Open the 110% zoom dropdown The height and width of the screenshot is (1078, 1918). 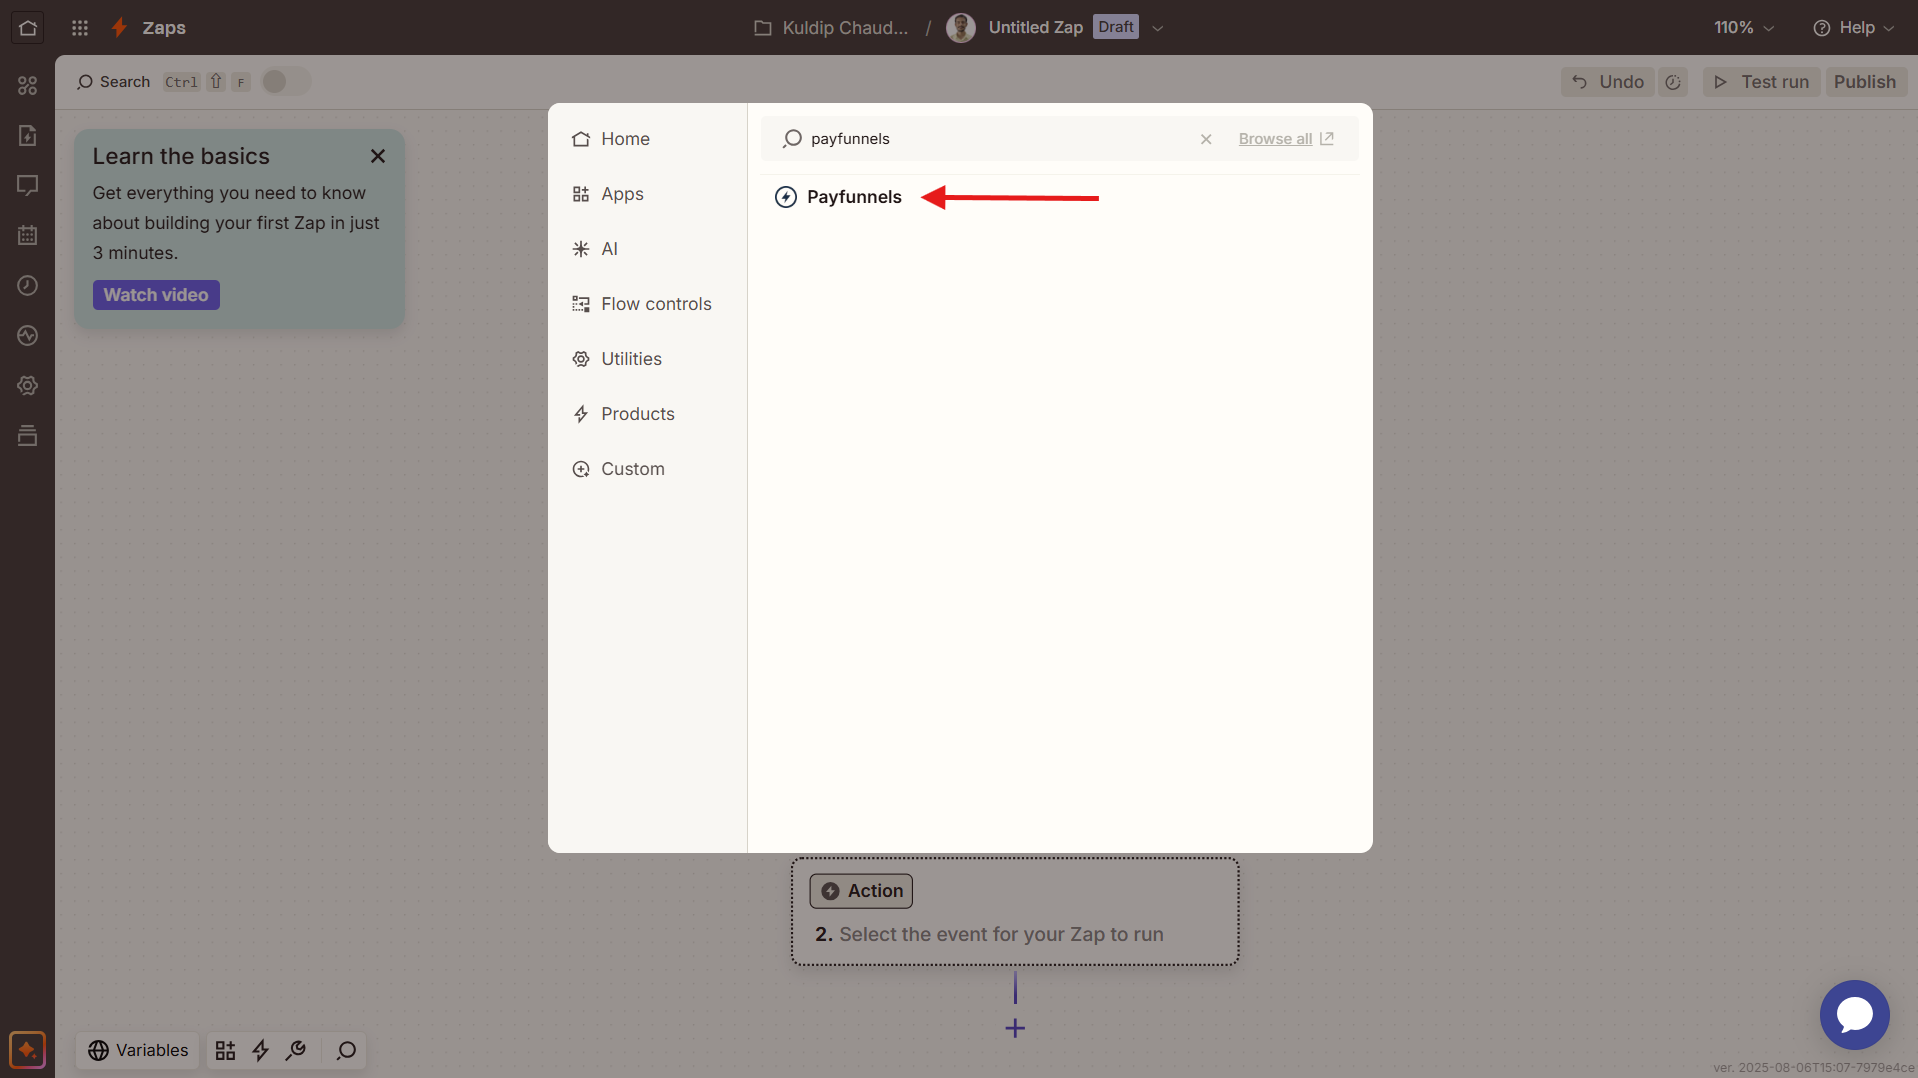tap(1744, 28)
